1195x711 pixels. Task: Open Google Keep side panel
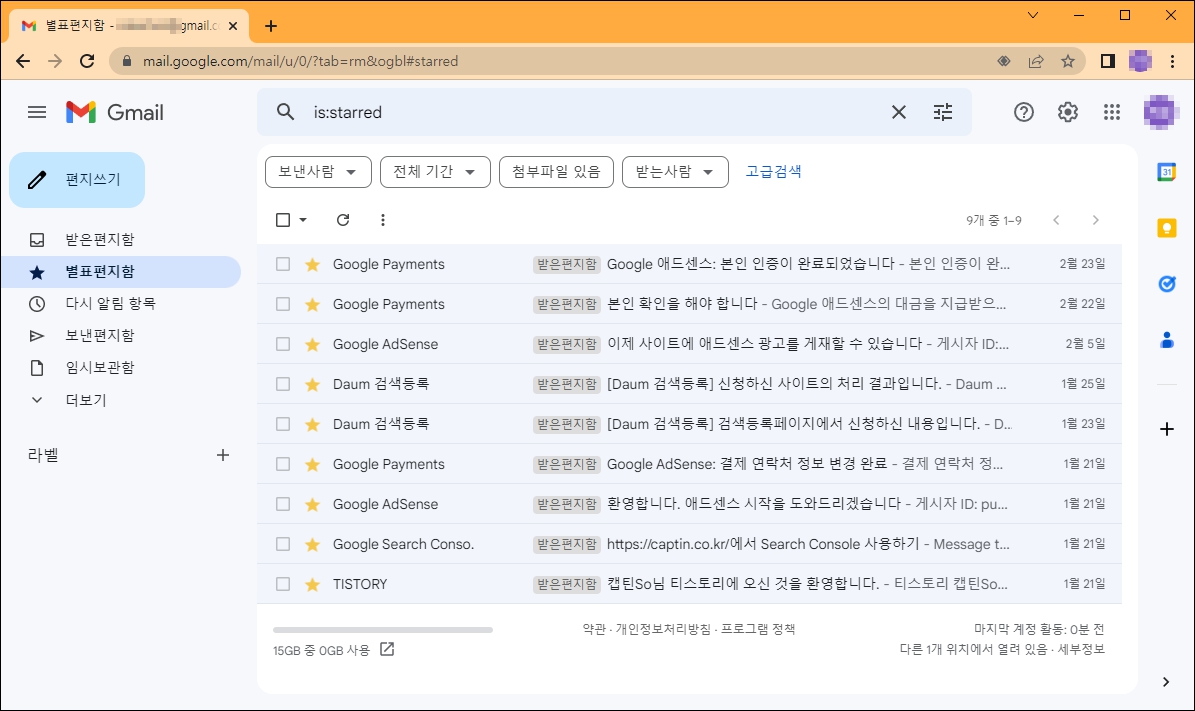click(1167, 227)
